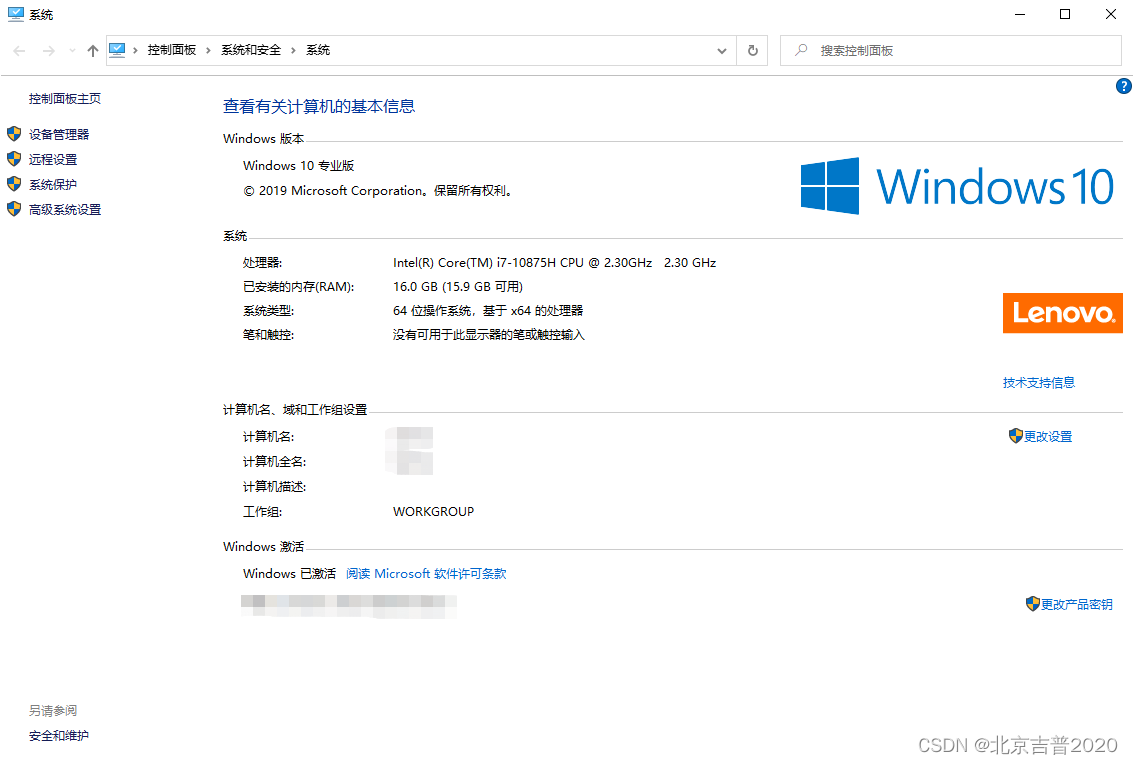Minimize the 系统 window
This screenshot has height=764, width=1133.
(1020, 14)
